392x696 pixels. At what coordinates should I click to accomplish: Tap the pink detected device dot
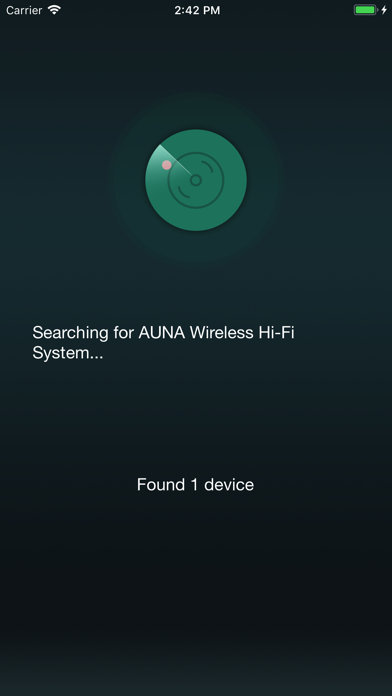tap(166, 165)
